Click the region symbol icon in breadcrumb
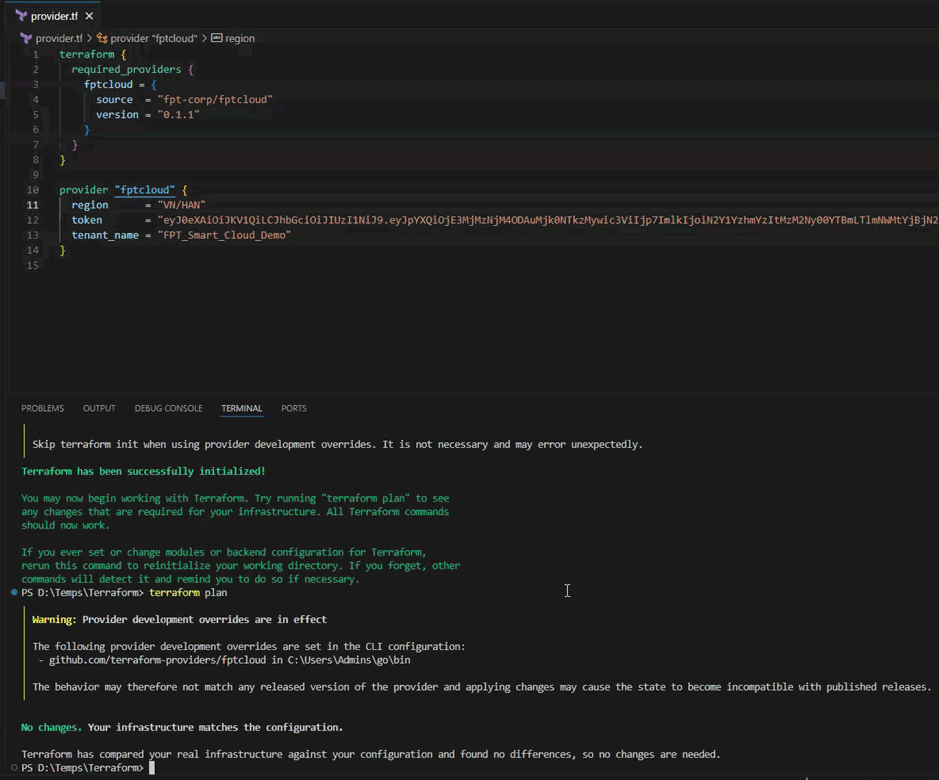This screenshot has width=939, height=780. pyautogui.click(x=217, y=38)
